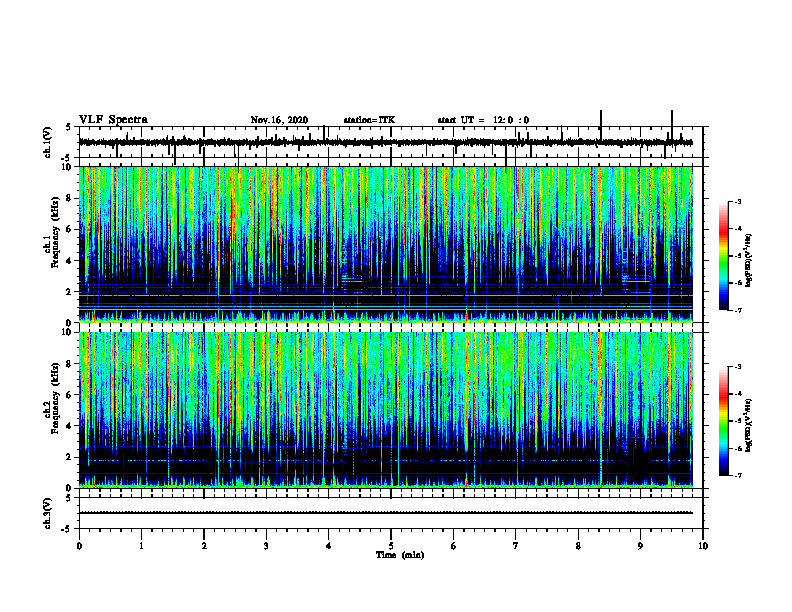Click time axis tick label "4"
This screenshot has width=792, height=612.
(x=329, y=546)
